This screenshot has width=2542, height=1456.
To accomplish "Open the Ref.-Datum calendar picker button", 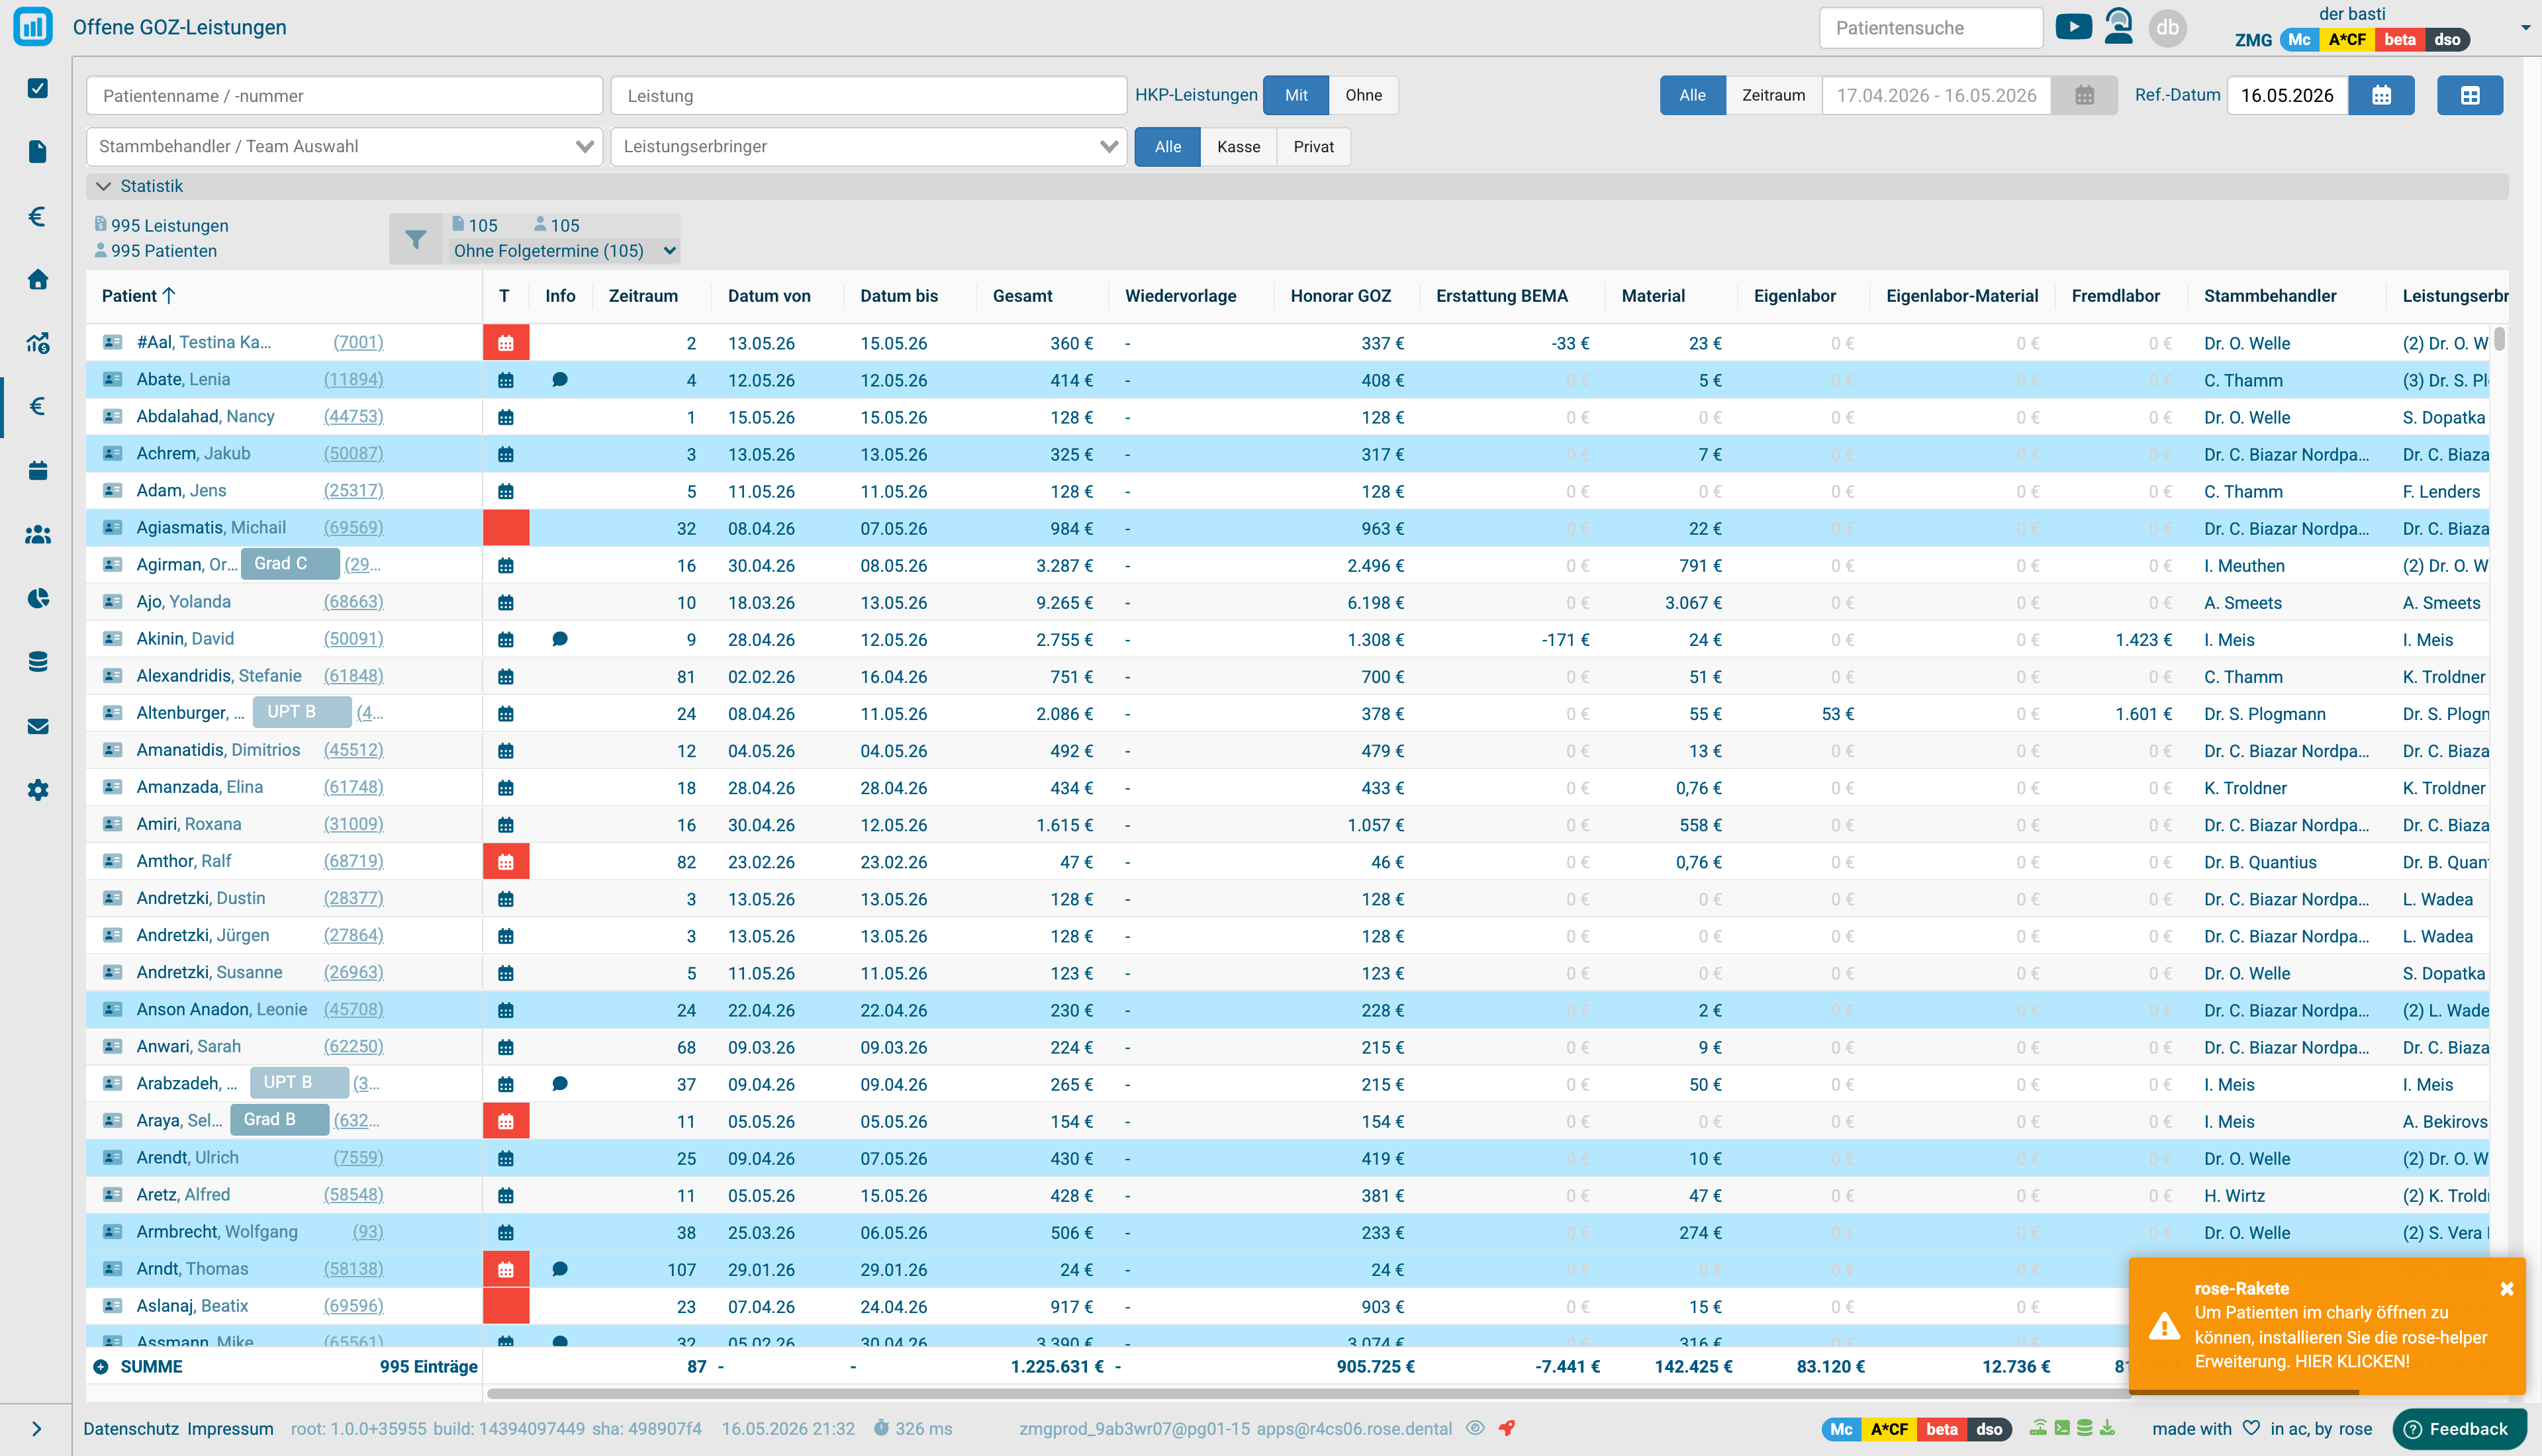I will 2381,95.
